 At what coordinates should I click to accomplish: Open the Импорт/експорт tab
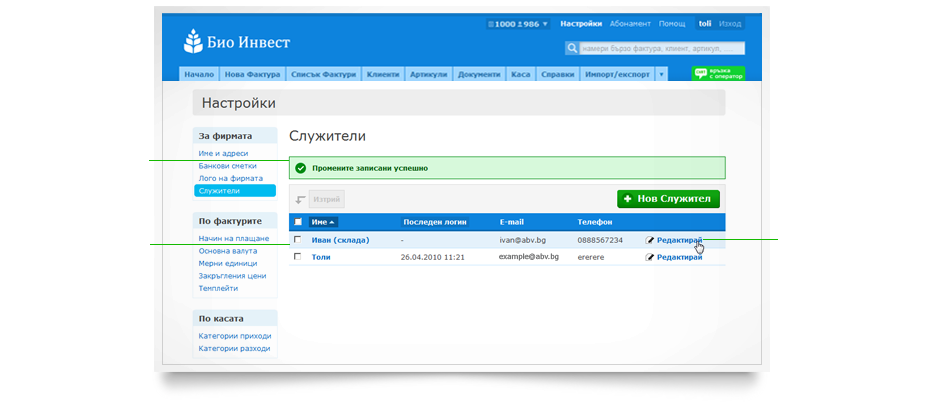point(617,74)
